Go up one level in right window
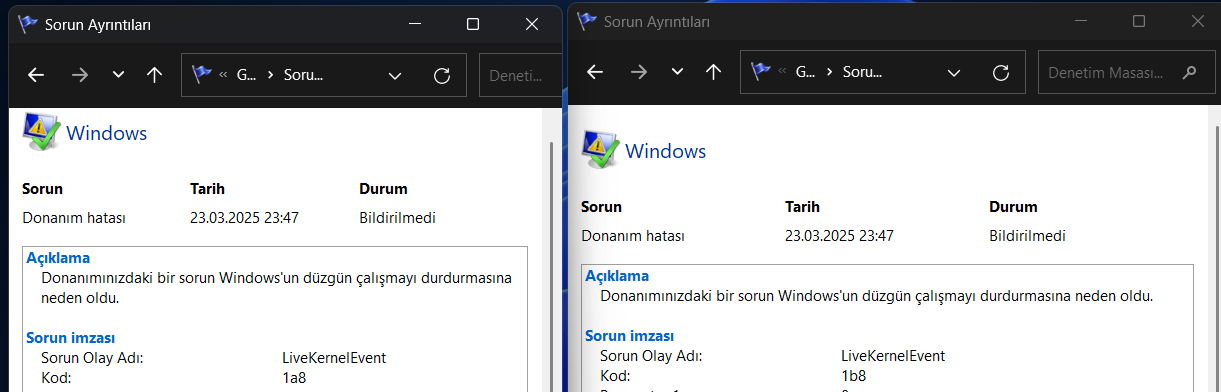This screenshot has width=1221, height=392. (x=713, y=72)
